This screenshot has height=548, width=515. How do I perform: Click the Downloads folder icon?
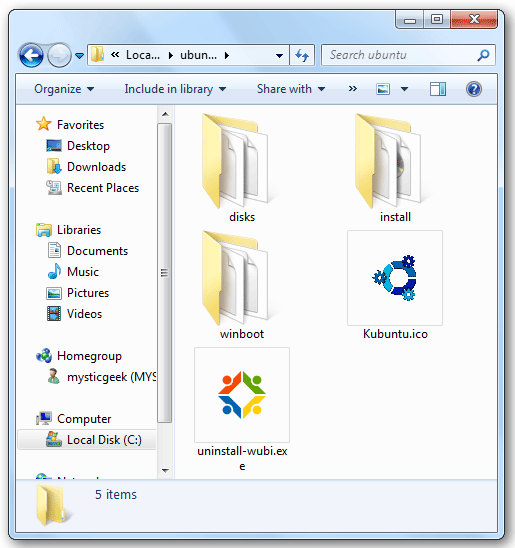(54, 166)
